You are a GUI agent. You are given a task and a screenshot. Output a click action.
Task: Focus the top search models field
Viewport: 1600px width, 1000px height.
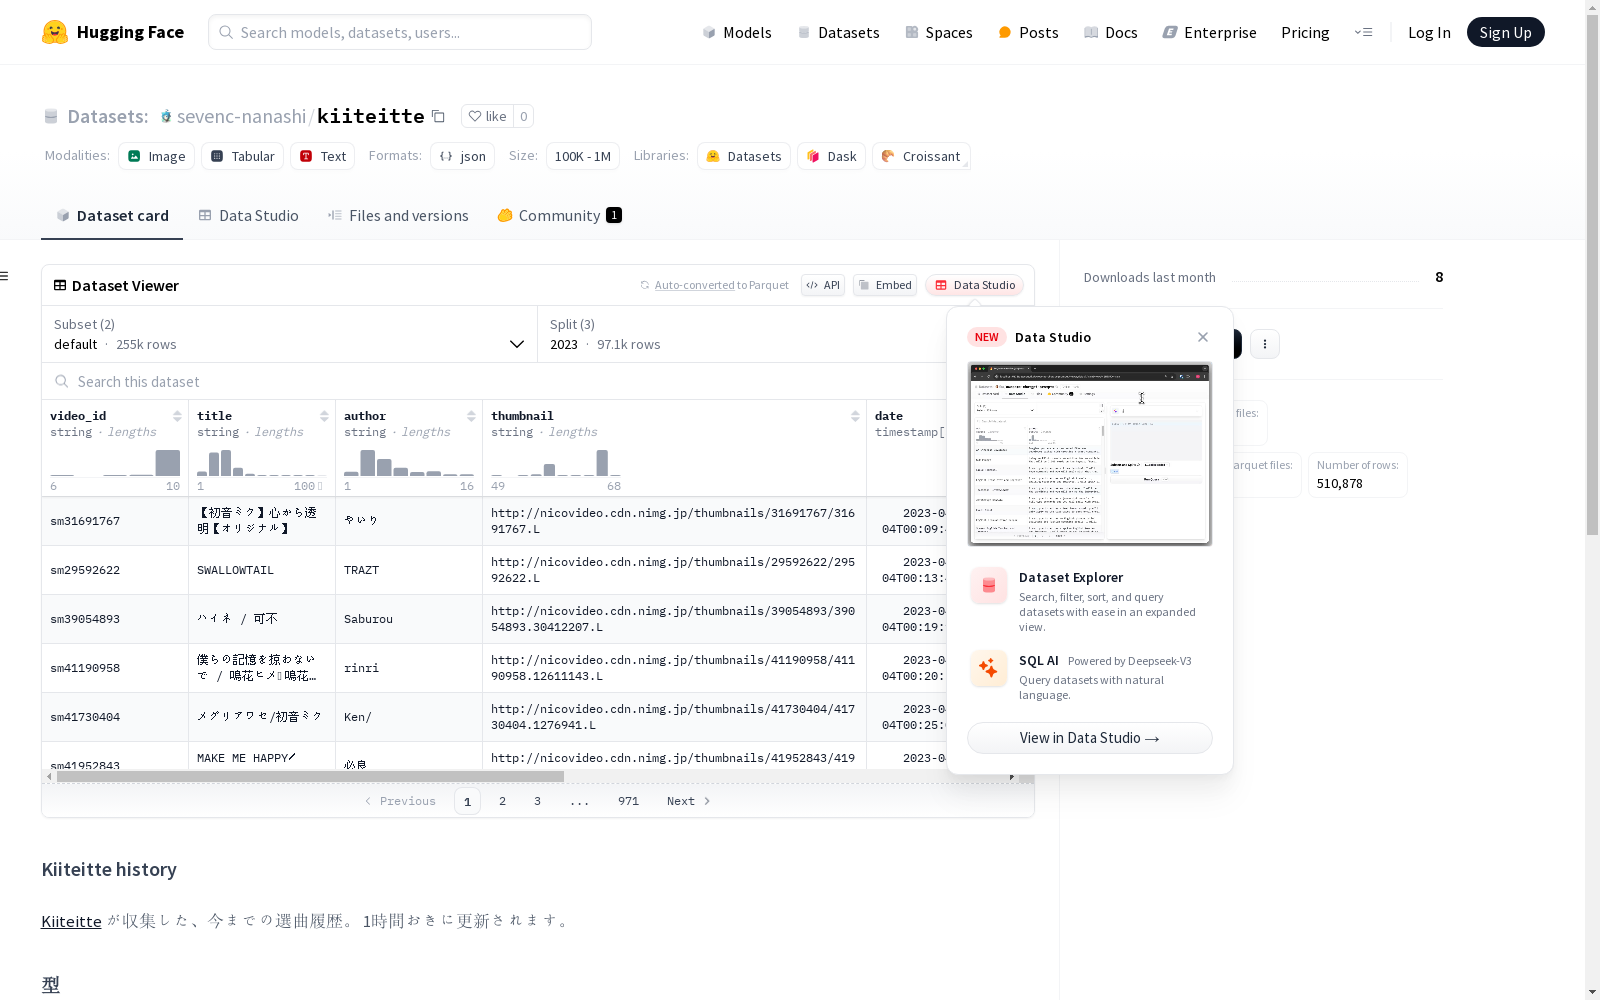400,32
